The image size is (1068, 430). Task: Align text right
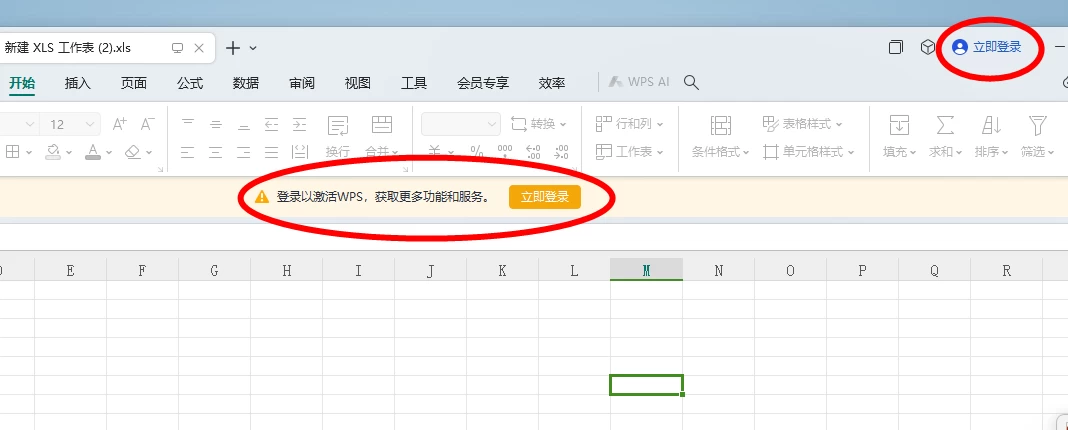click(244, 152)
